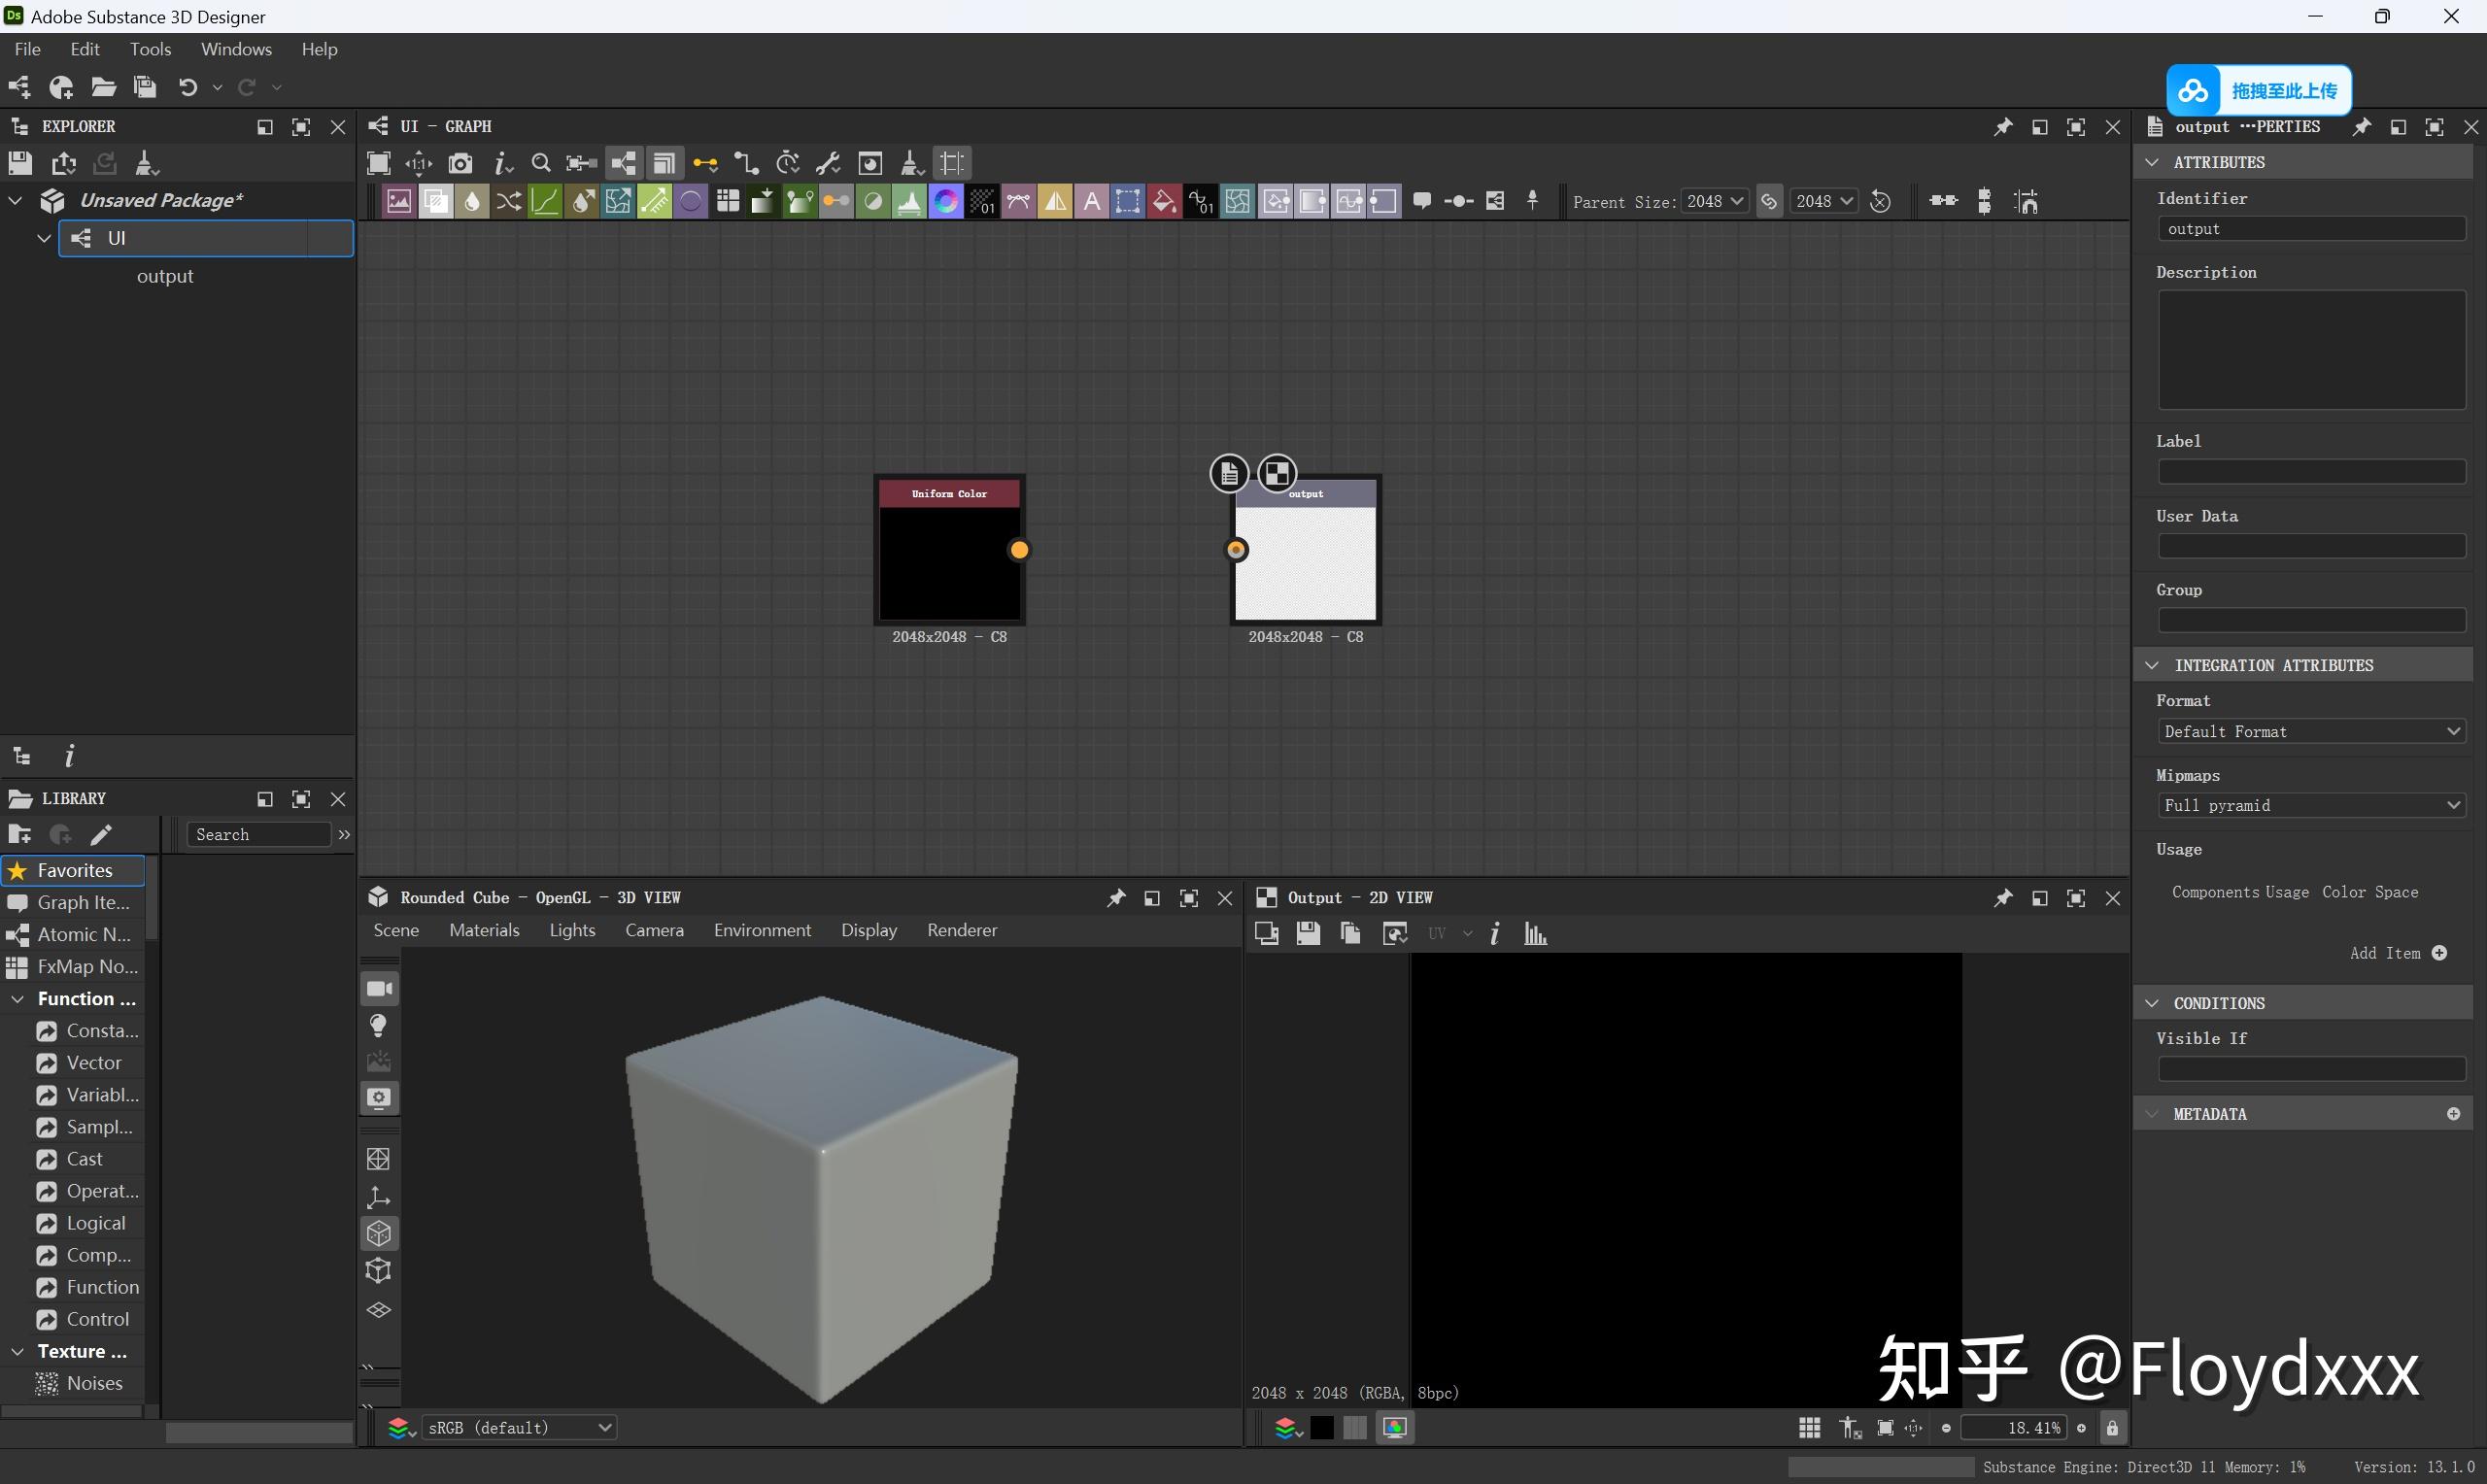Viewport: 2487px width, 1484px height.
Task: Select the black color swatch below the 2D View
Action: pyautogui.click(x=1322, y=1427)
